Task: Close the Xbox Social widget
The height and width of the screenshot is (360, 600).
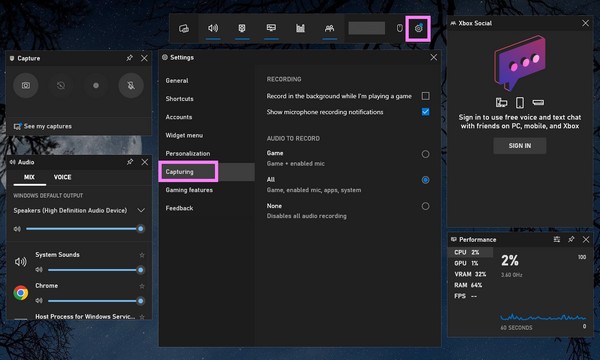Action: pos(585,23)
